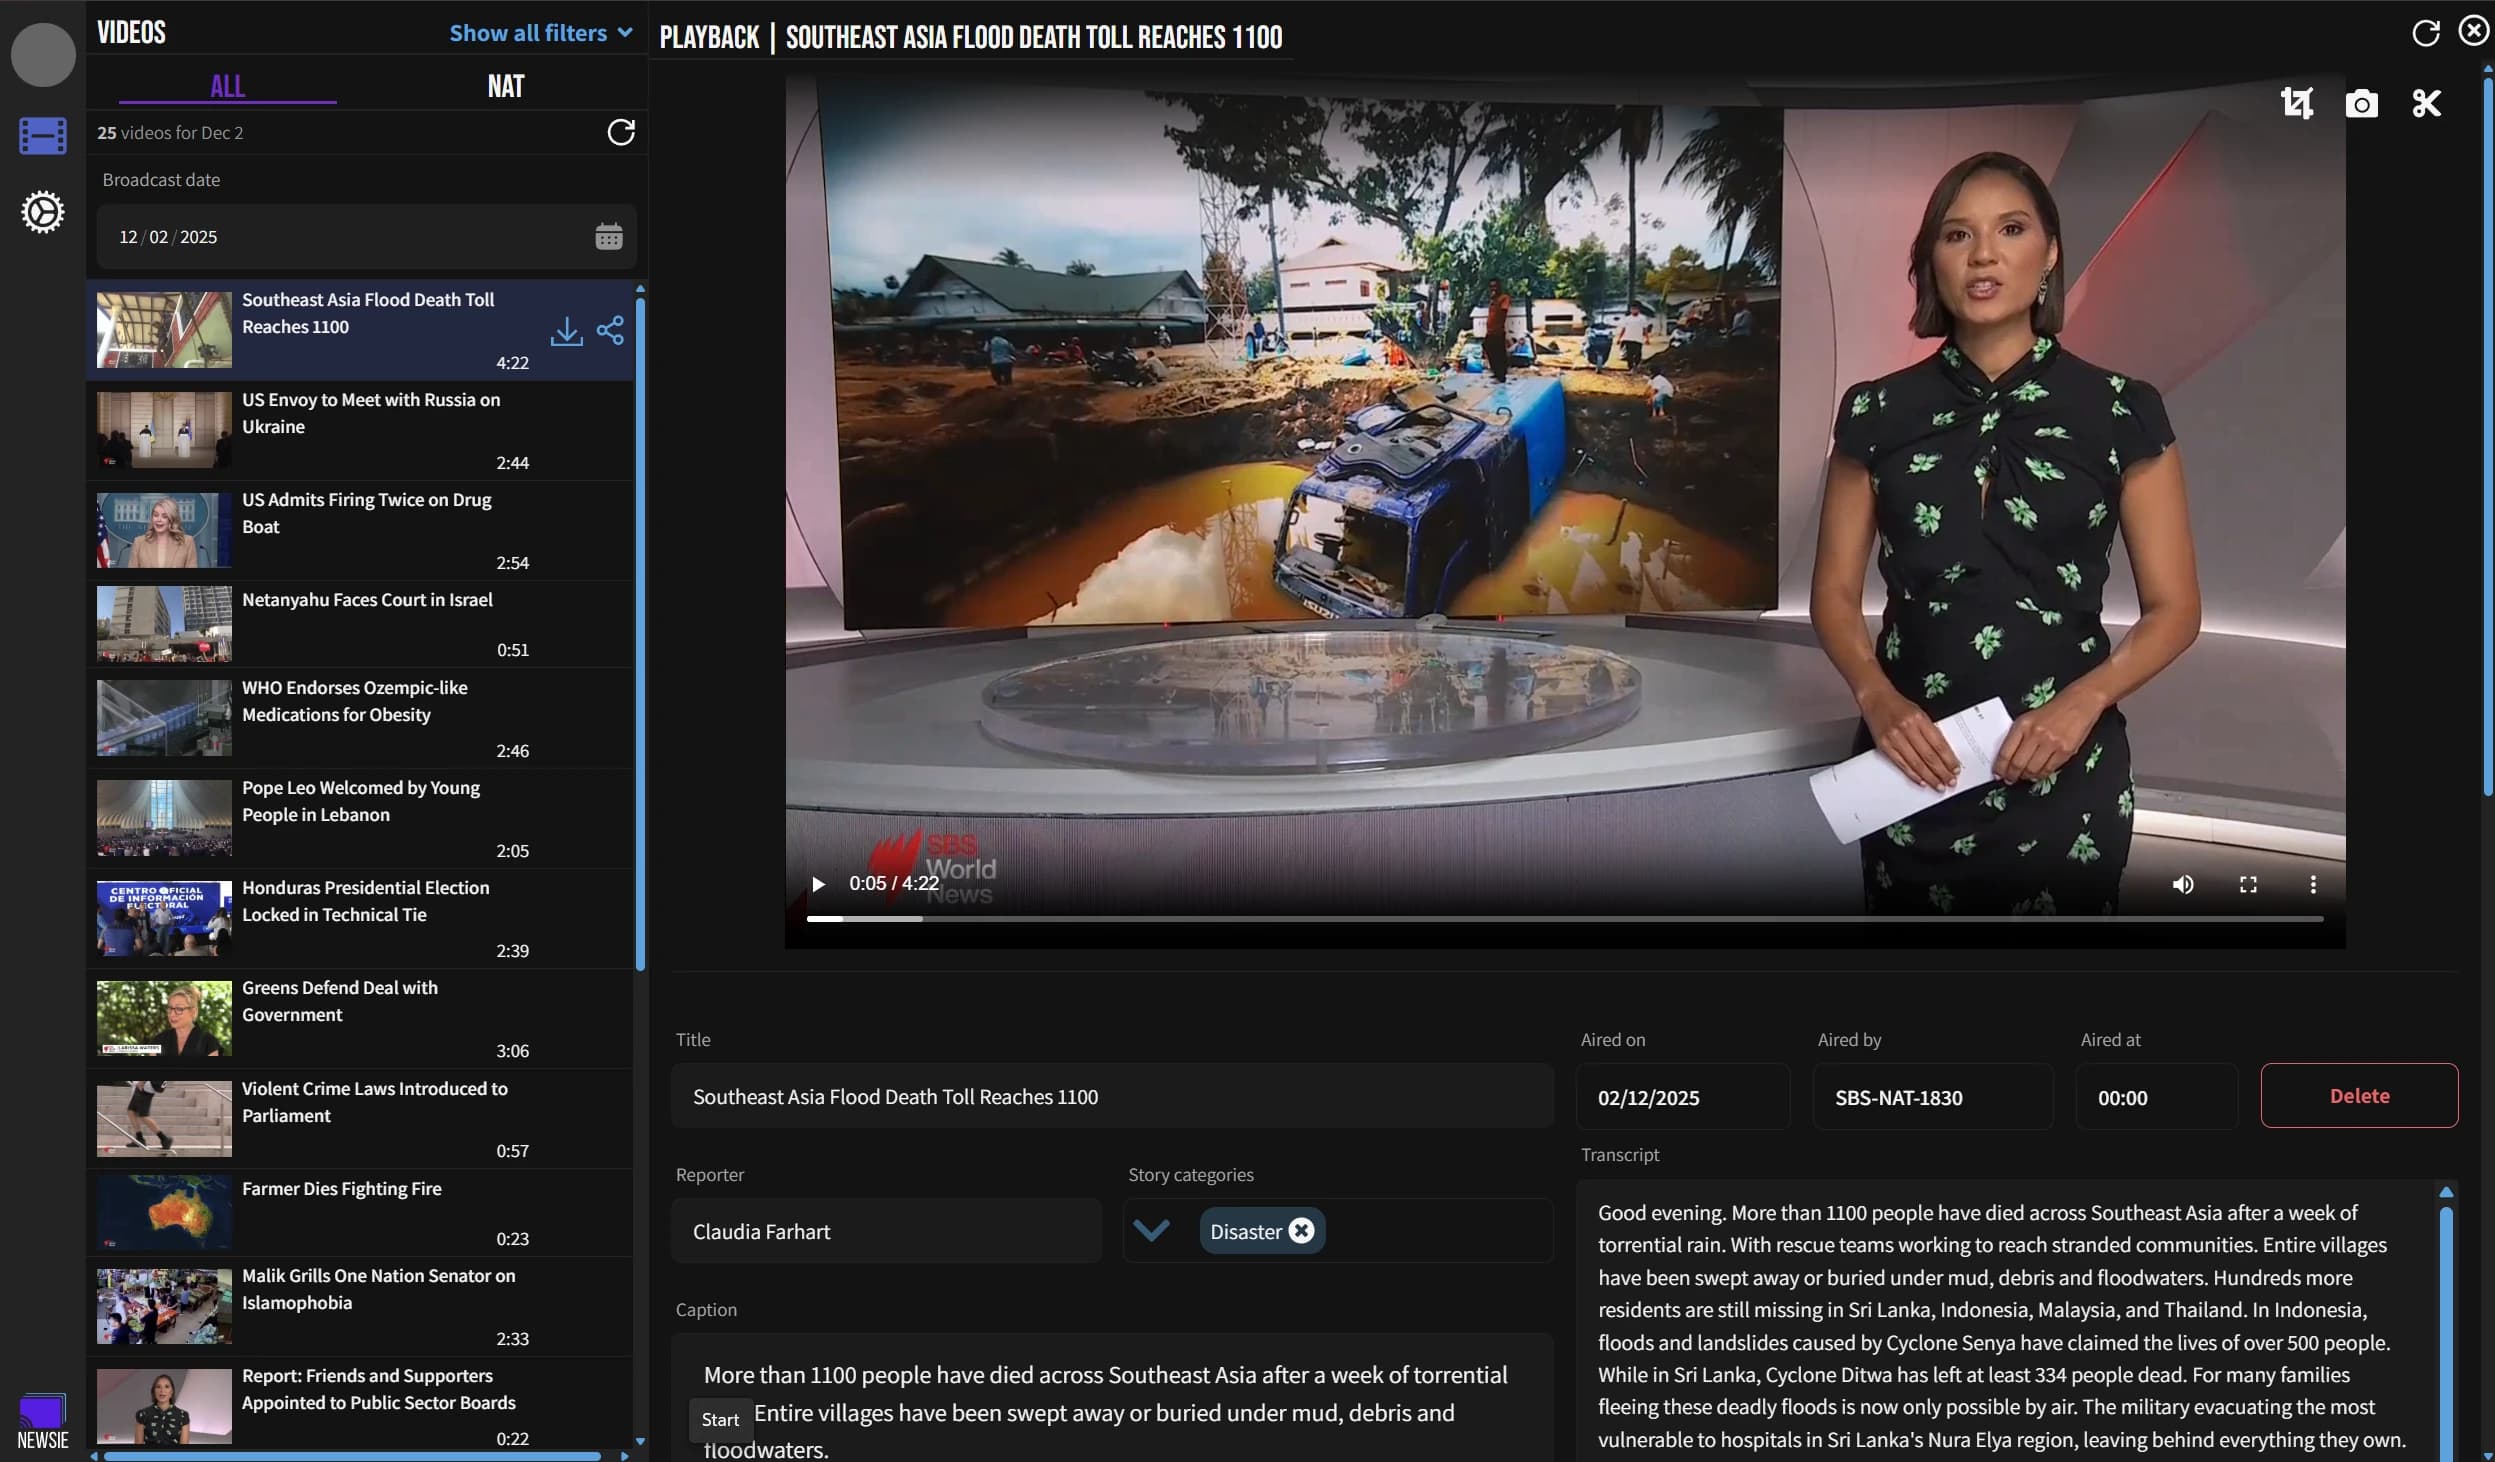Click the video progress bar

pos(1563,918)
